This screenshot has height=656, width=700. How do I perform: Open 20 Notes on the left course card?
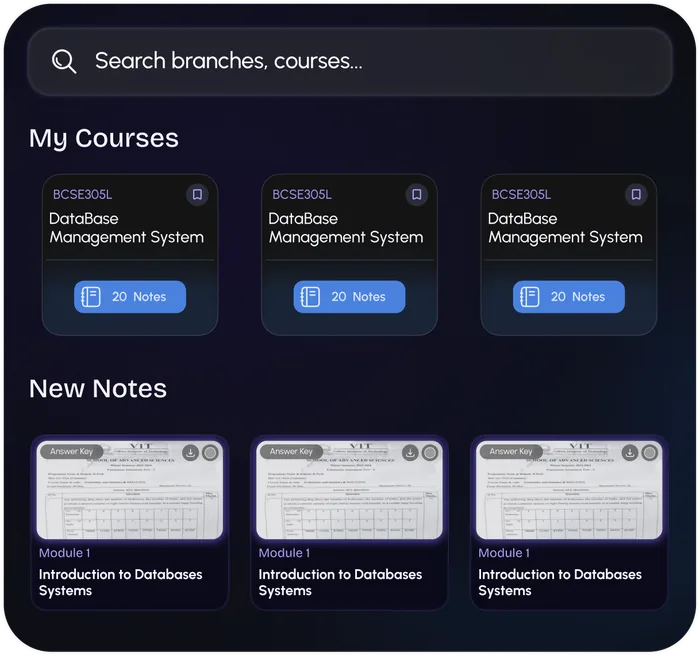pos(130,297)
